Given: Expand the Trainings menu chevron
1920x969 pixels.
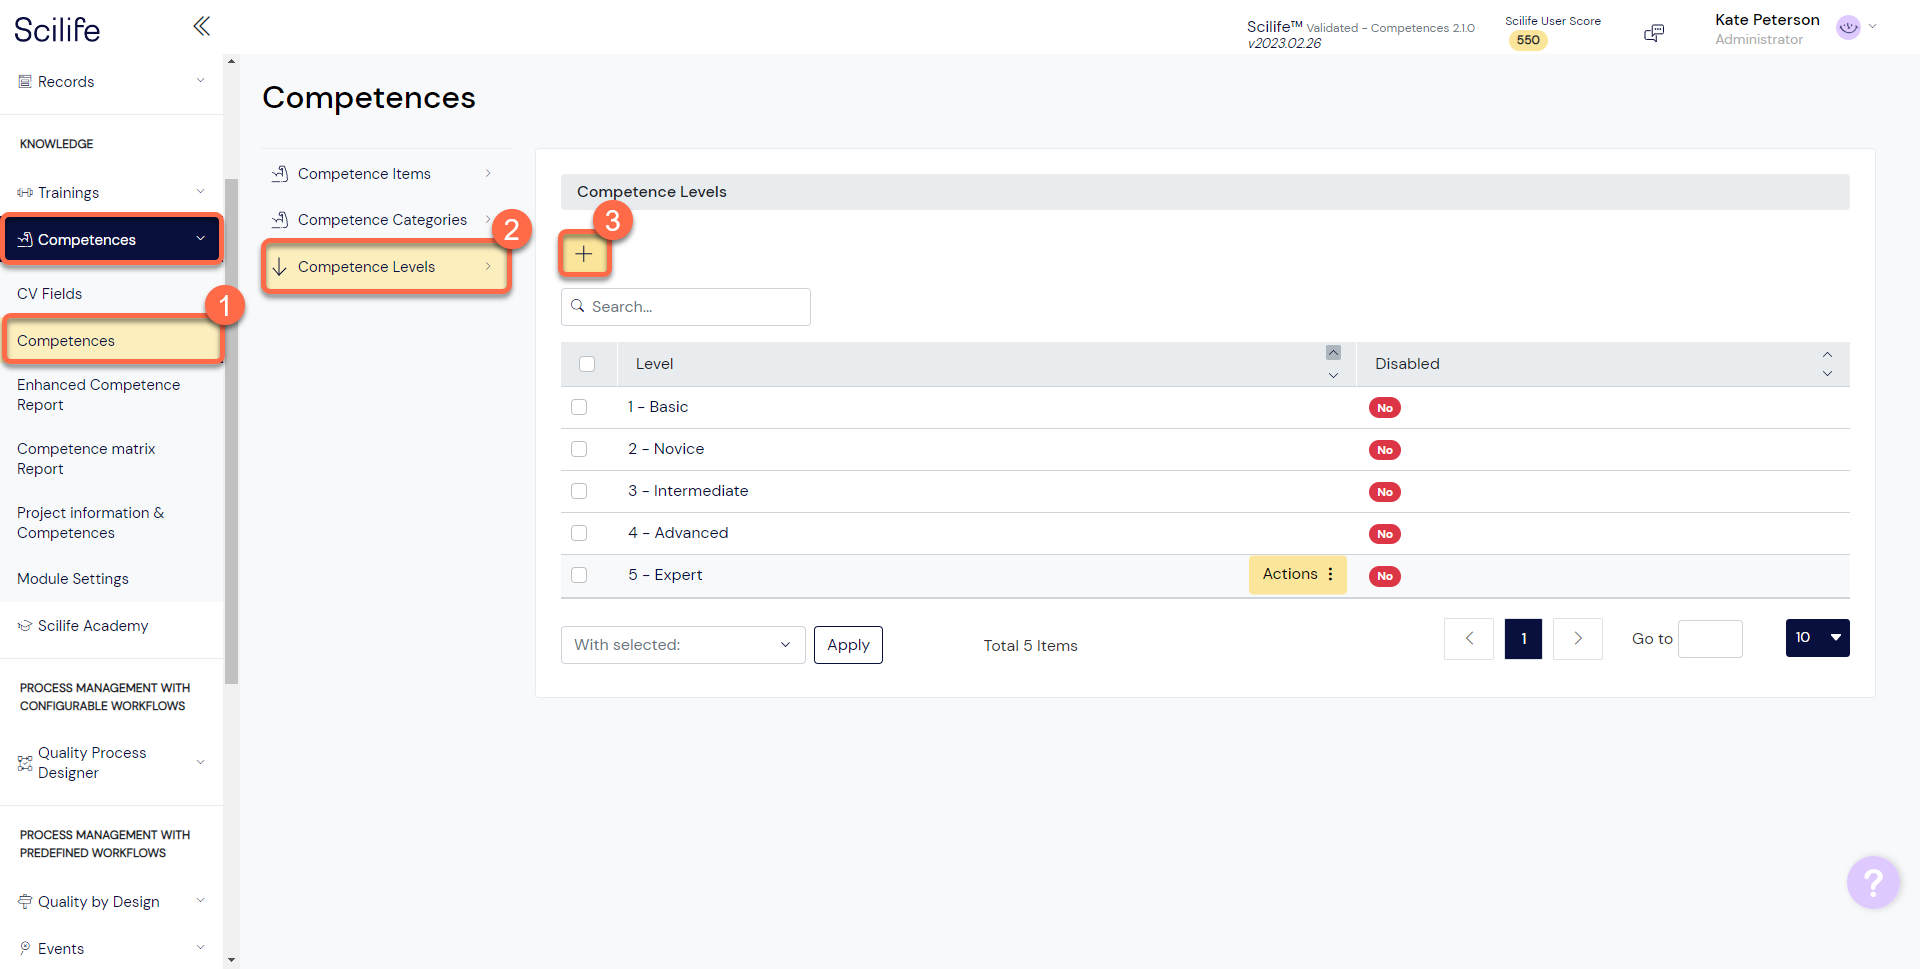Looking at the screenshot, I should pos(200,191).
